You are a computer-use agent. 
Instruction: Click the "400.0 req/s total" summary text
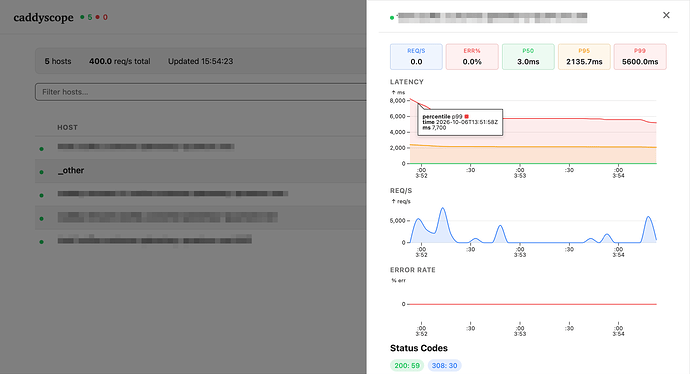(x=120, y=61)
